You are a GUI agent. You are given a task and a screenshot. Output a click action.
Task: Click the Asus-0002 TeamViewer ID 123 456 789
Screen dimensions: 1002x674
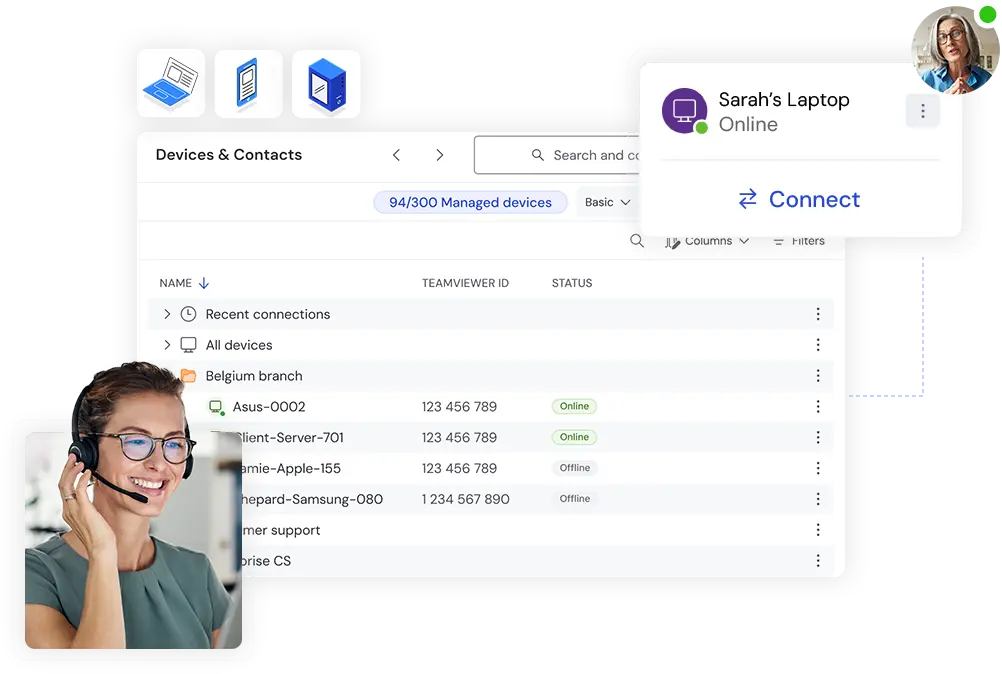coord(459,406)
